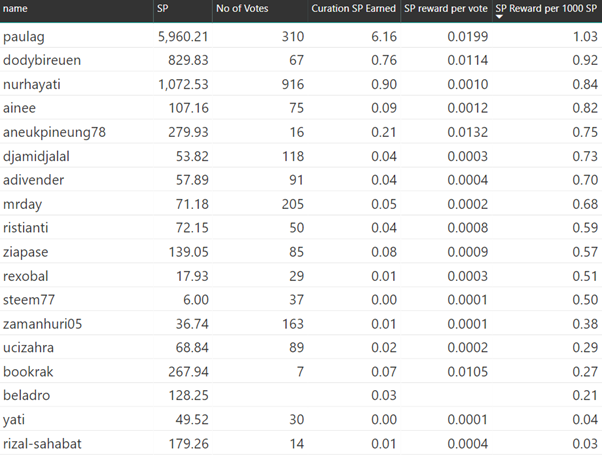602x455 pixels.
Task: Click the vote count 205
Action: (x=293, y=204)
